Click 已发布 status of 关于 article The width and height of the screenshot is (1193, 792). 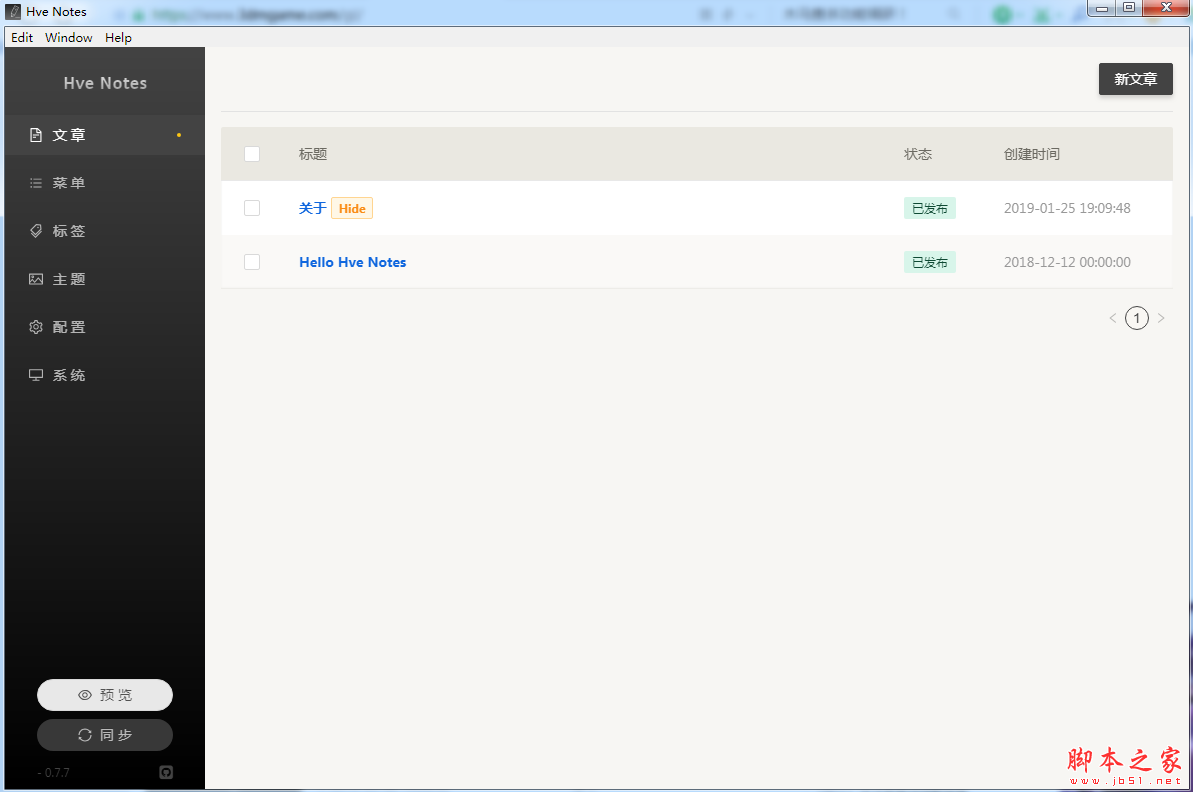930,208
